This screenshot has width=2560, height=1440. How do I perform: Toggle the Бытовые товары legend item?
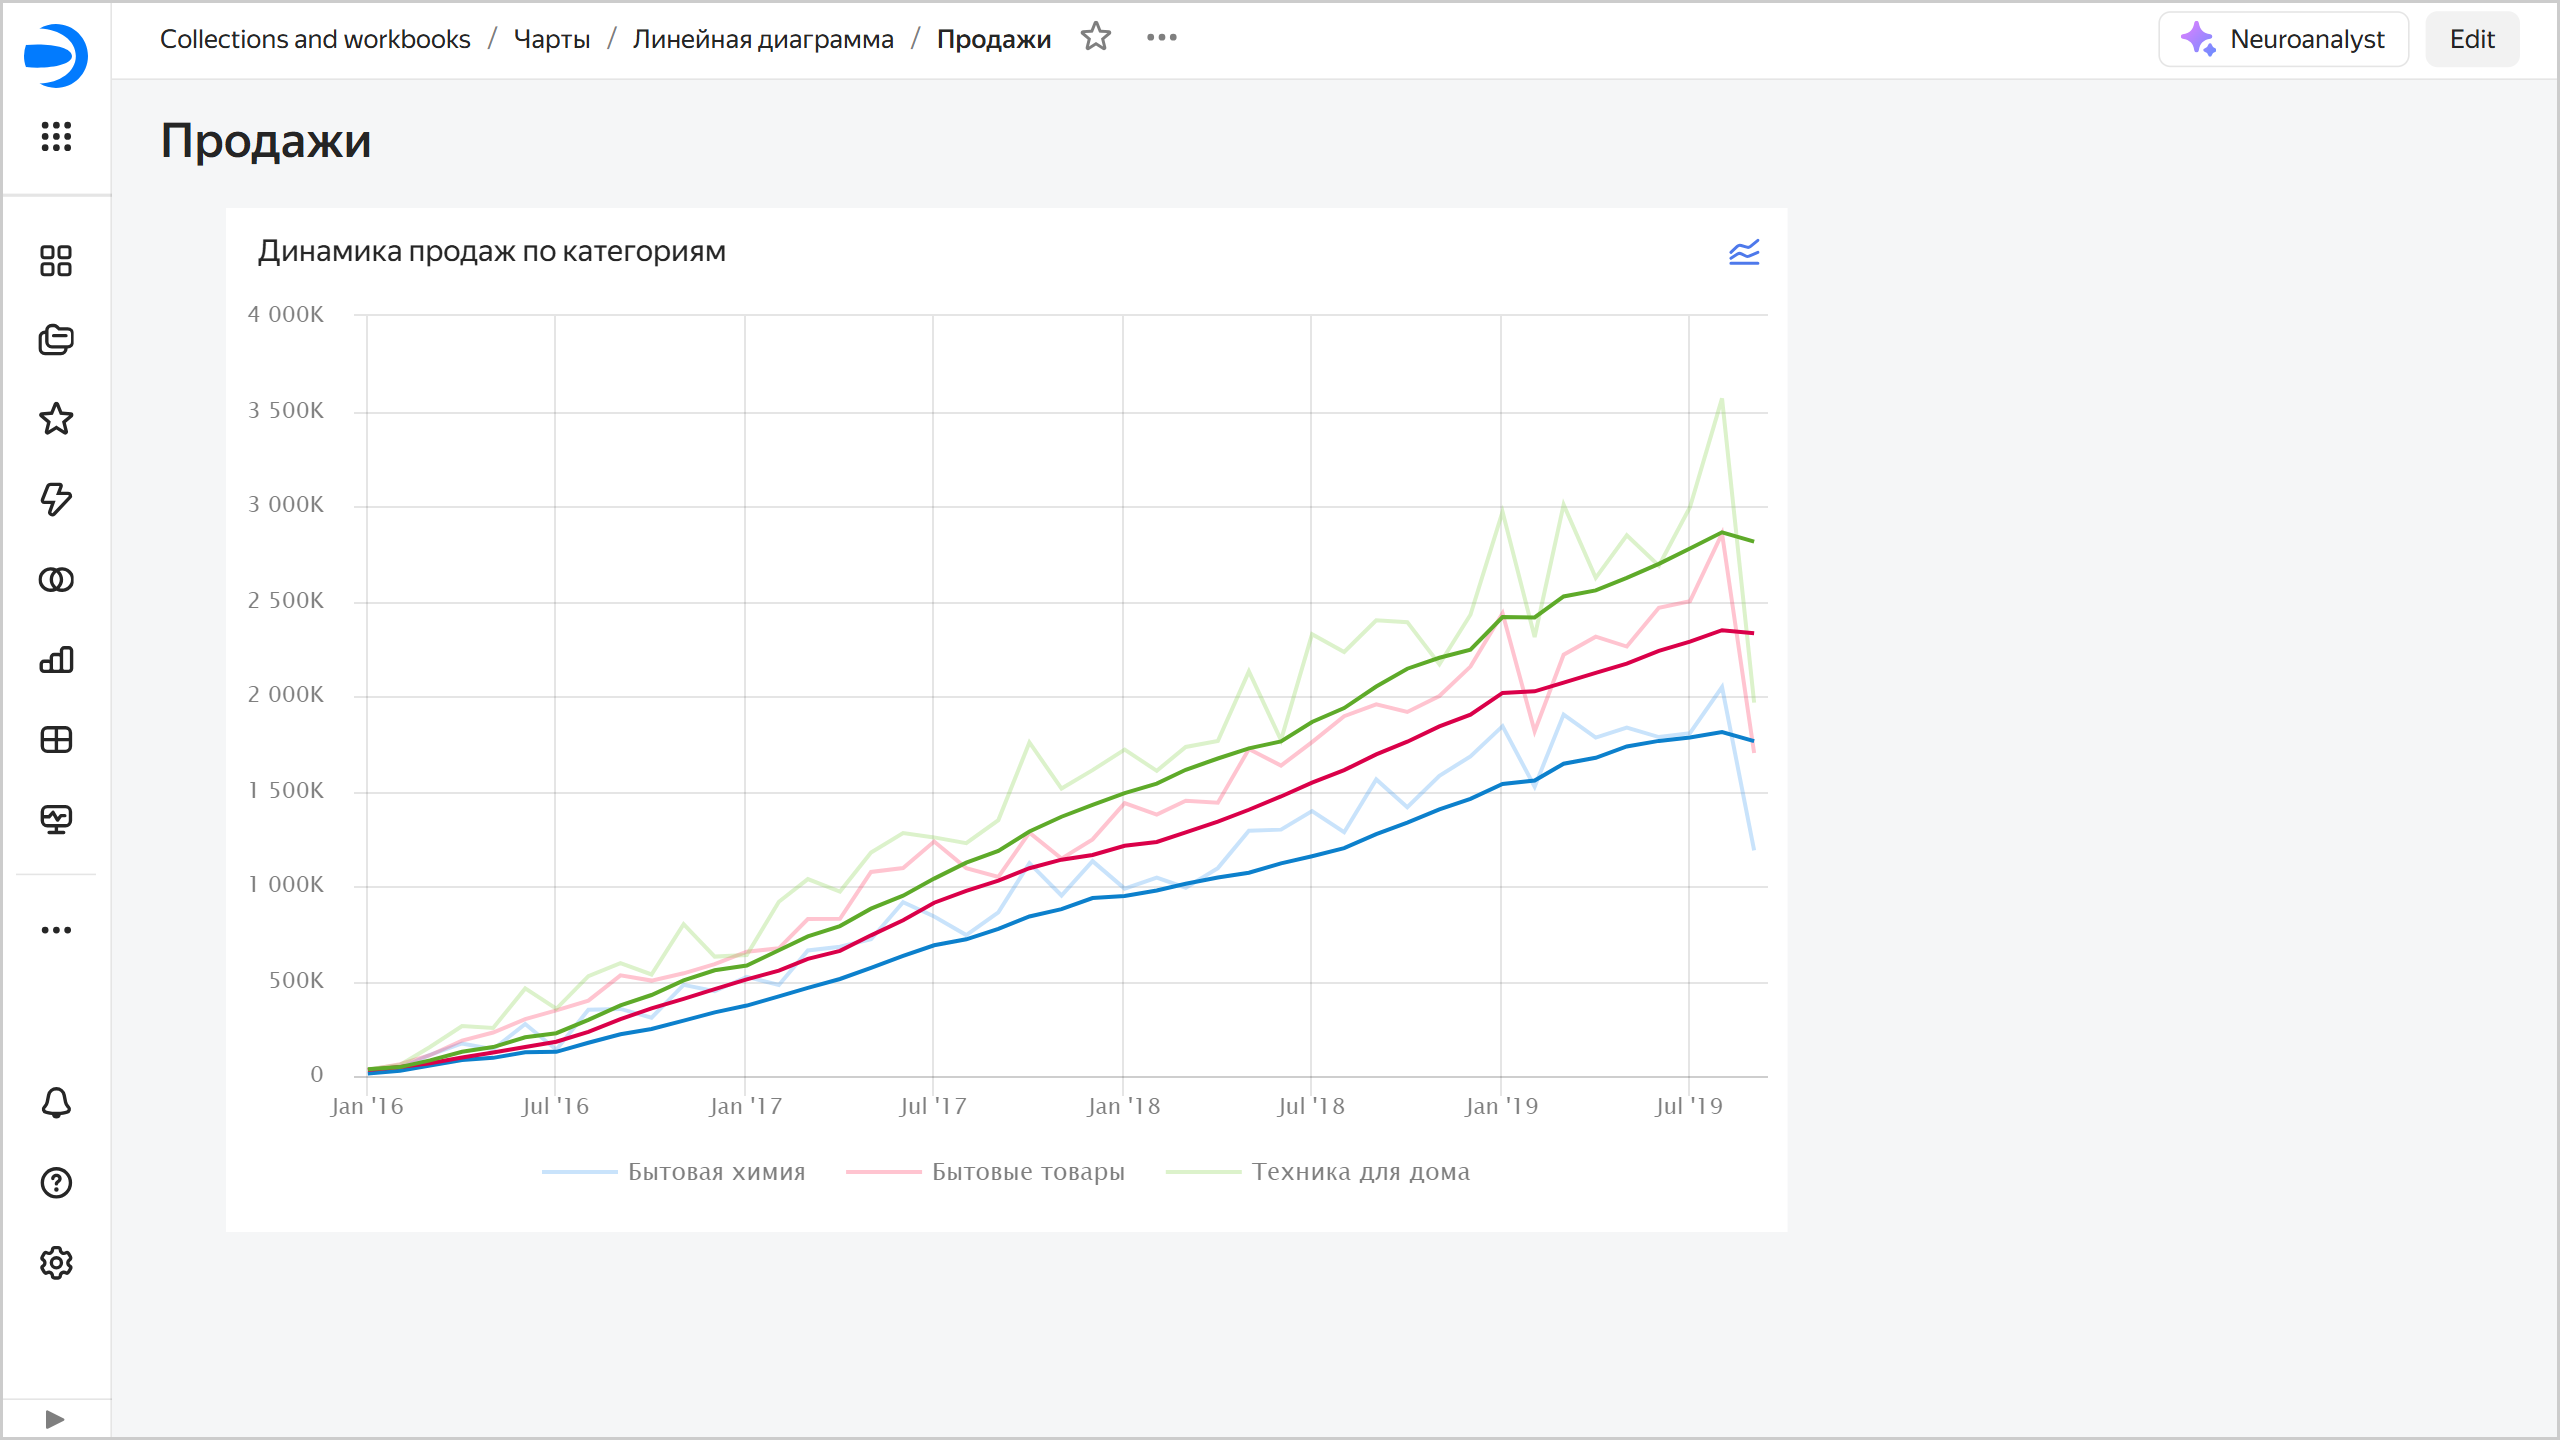[x=1028, y=1171]
